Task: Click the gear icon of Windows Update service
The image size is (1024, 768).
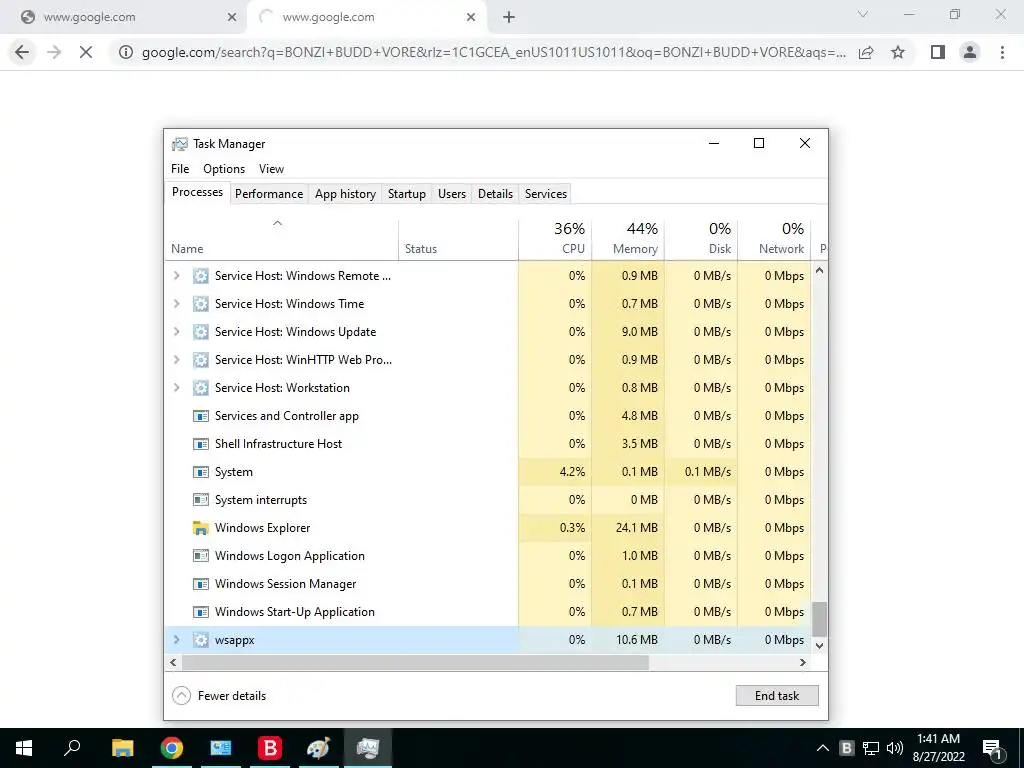Action: tap(200, 332)
